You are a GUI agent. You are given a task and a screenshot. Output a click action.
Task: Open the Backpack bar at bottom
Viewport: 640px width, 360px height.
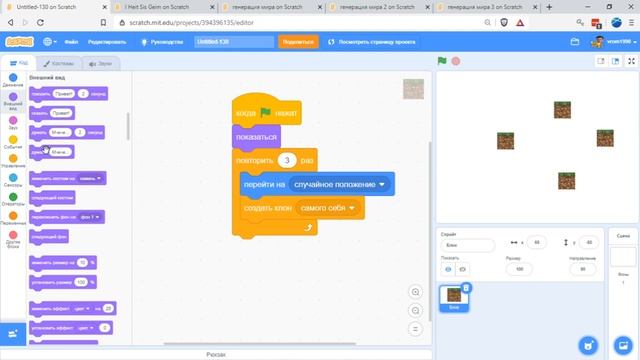(x=216, y=354)
